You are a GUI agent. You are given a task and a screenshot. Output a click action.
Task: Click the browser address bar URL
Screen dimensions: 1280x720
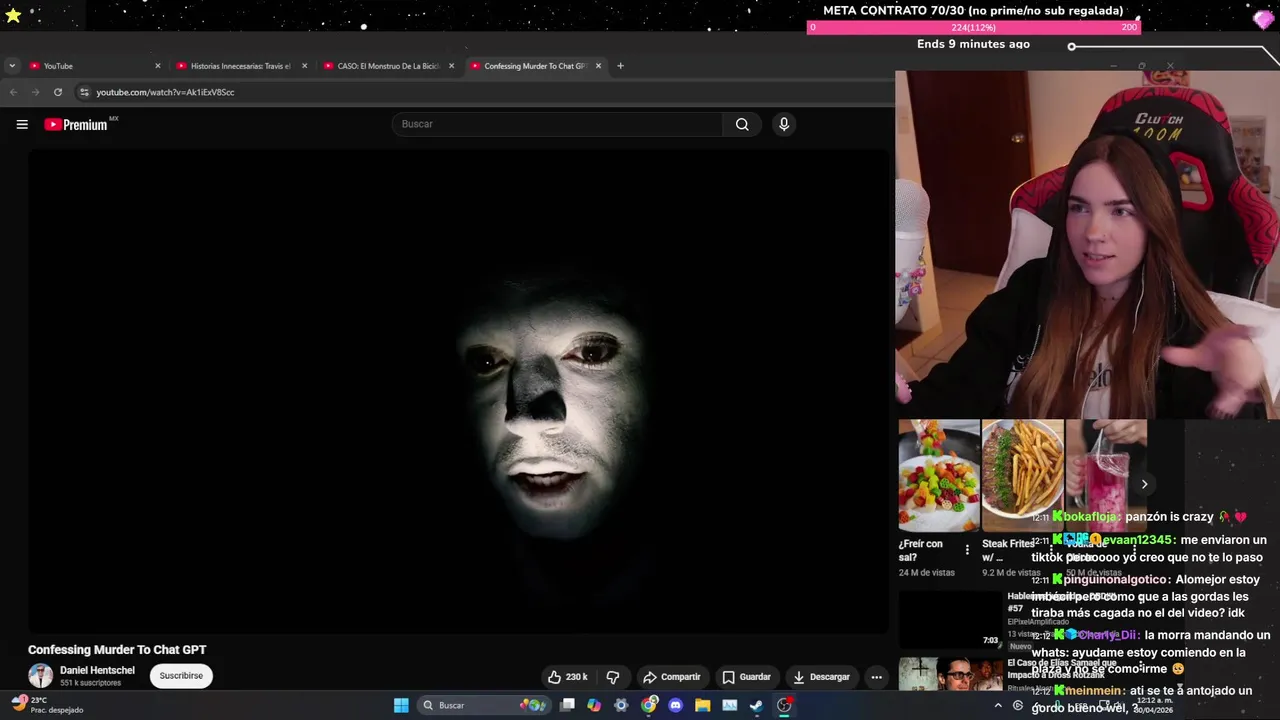click(x=165, y=92)
